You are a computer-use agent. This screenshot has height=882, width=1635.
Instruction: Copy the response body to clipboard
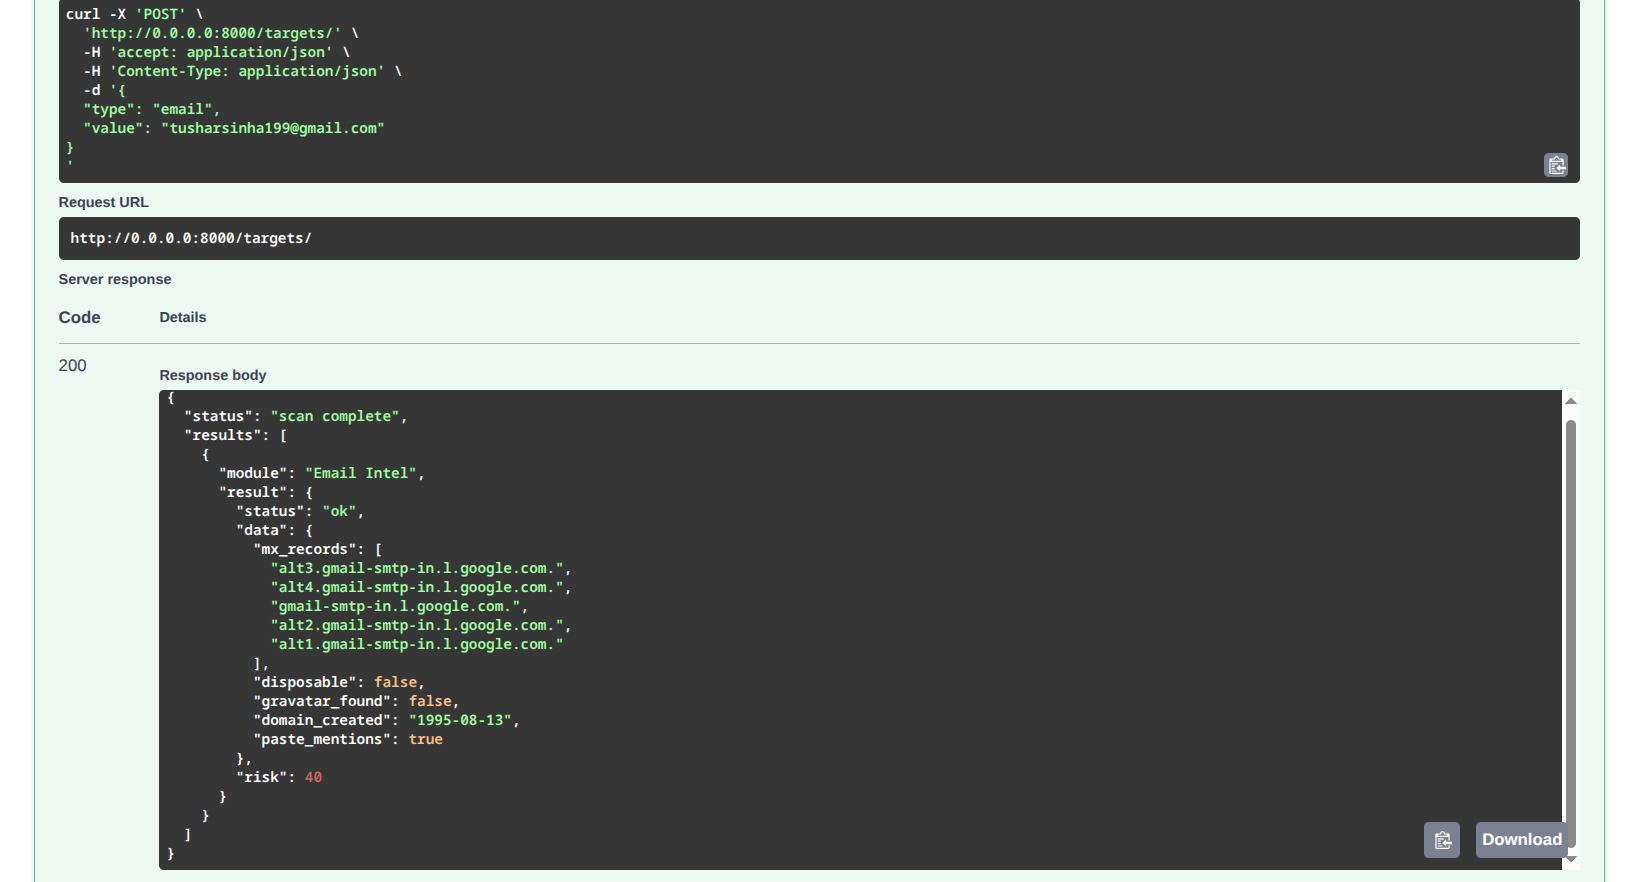tap(1441, 840)
